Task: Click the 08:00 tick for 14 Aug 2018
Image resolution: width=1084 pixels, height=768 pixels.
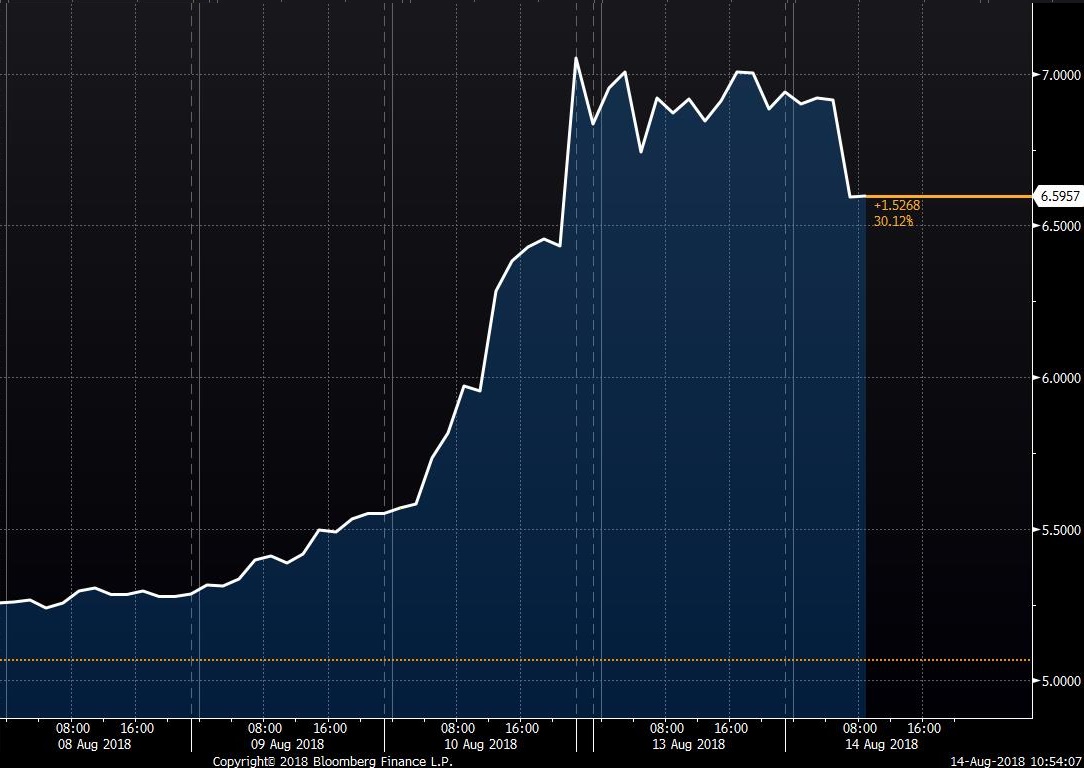Action: pyautogui.click(x=860, y=729)
